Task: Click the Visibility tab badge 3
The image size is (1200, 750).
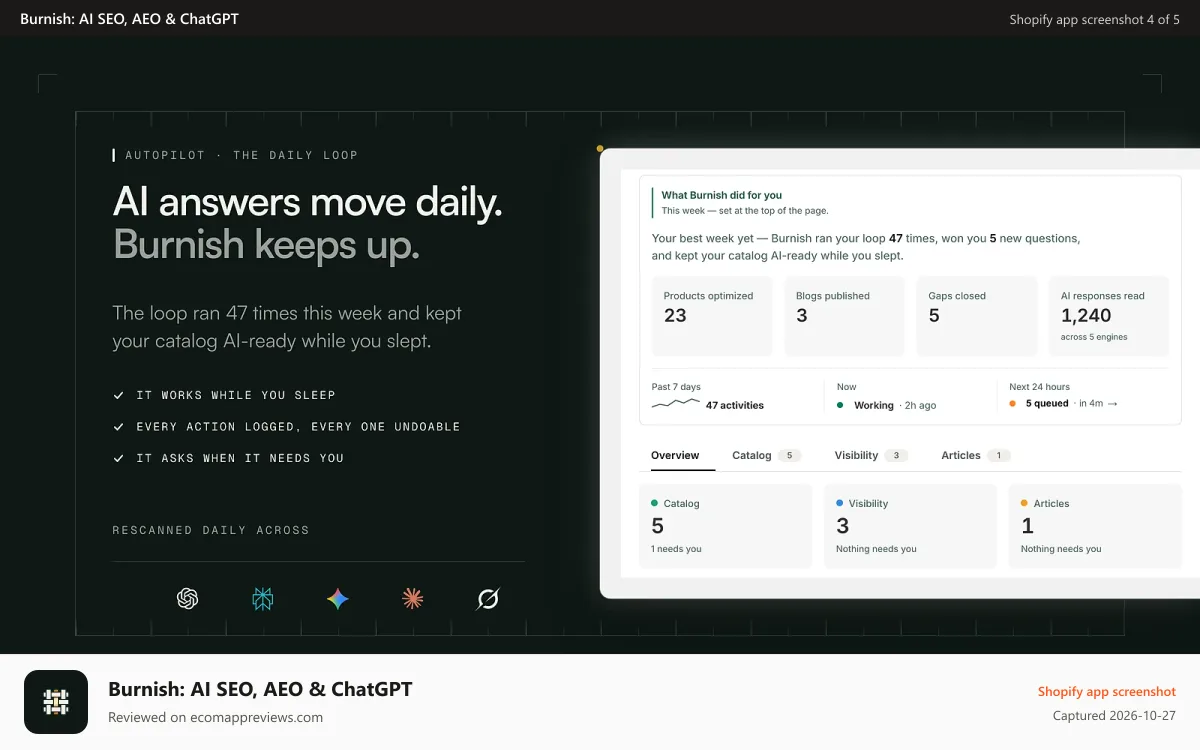Action: click(896, 455)
